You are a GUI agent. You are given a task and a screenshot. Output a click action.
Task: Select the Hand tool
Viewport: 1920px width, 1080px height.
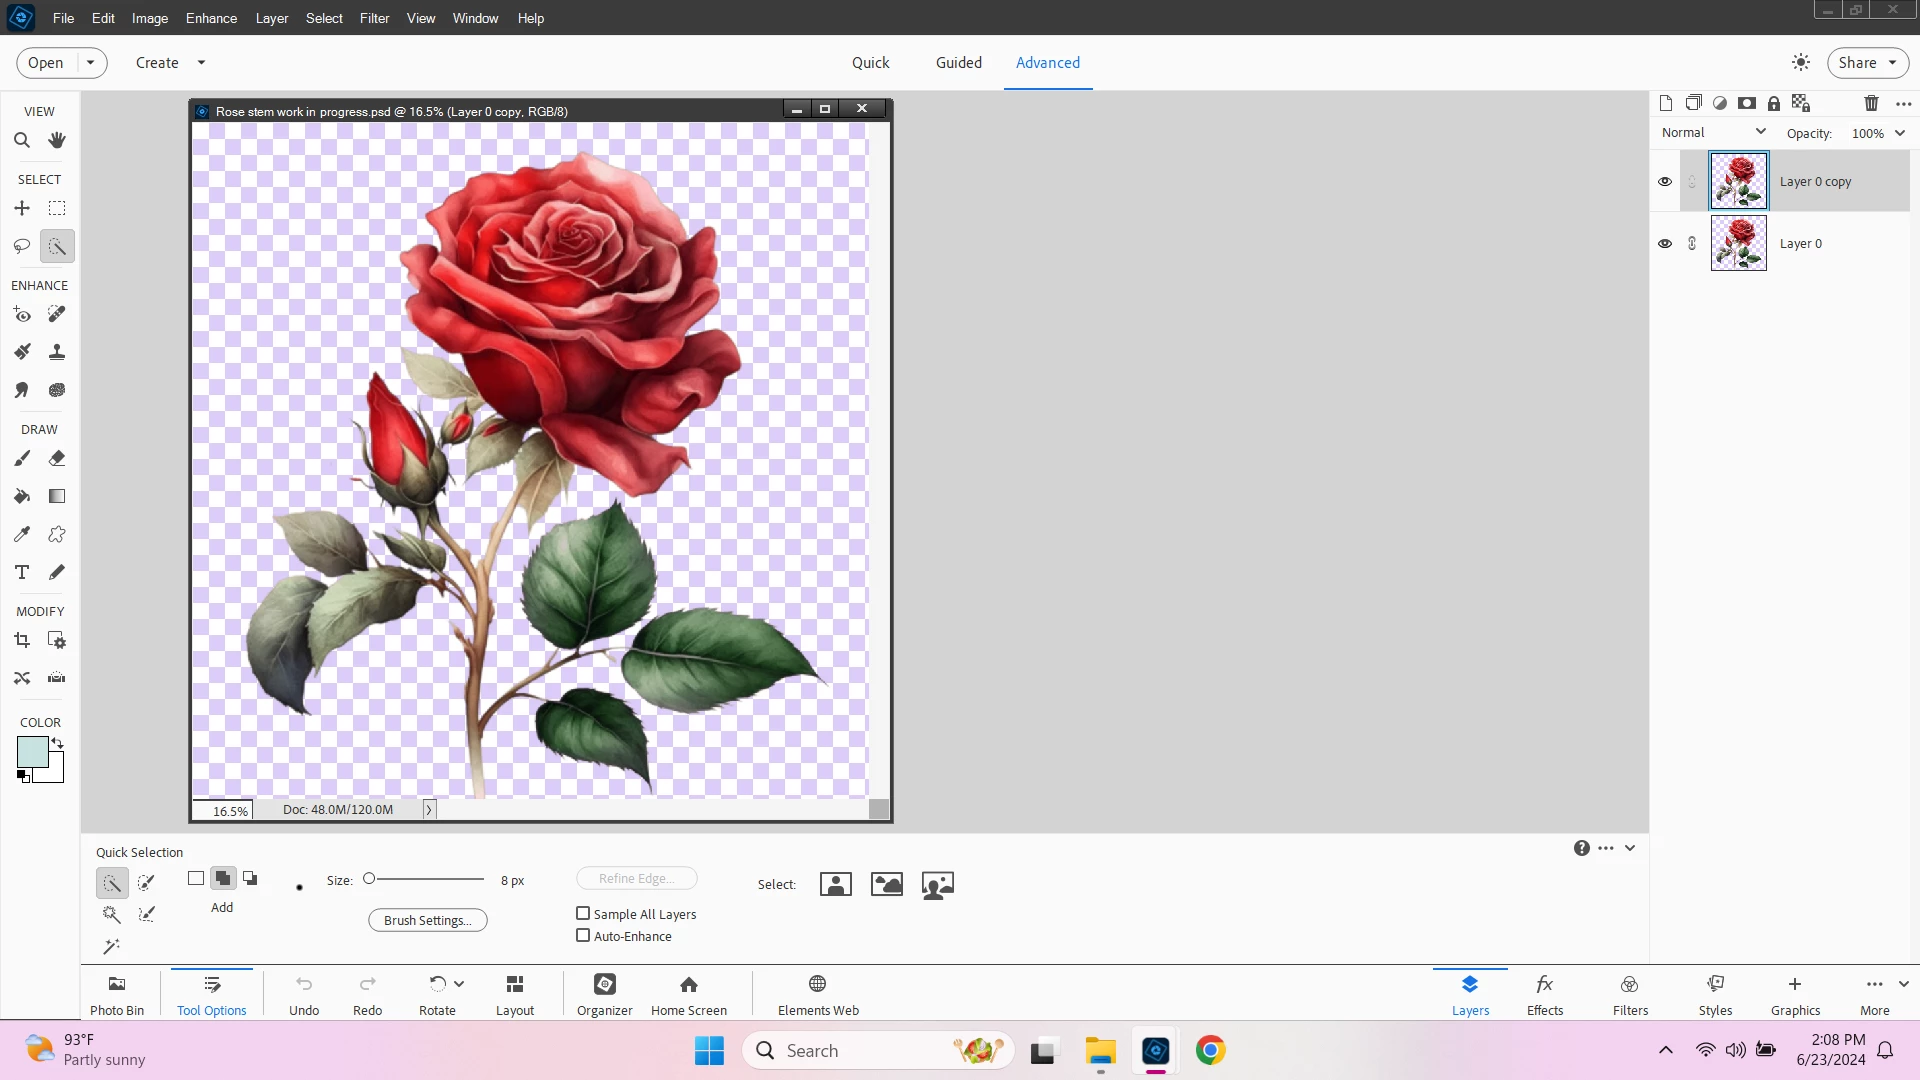[57, 140]
